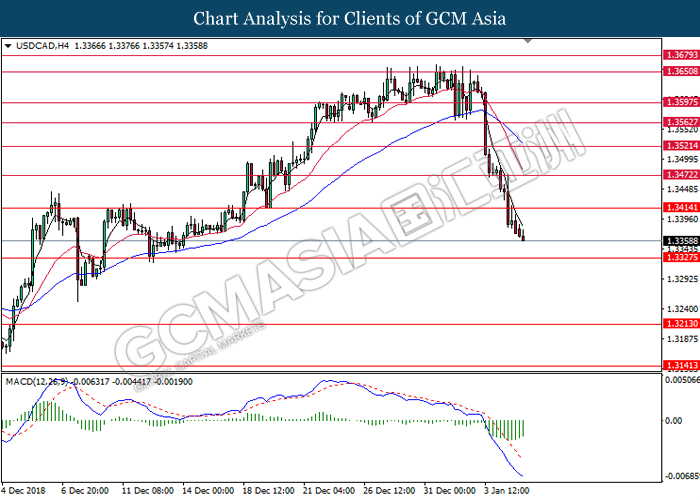Click the 18 Dec 12:00 time axis label

pos(268,491)
